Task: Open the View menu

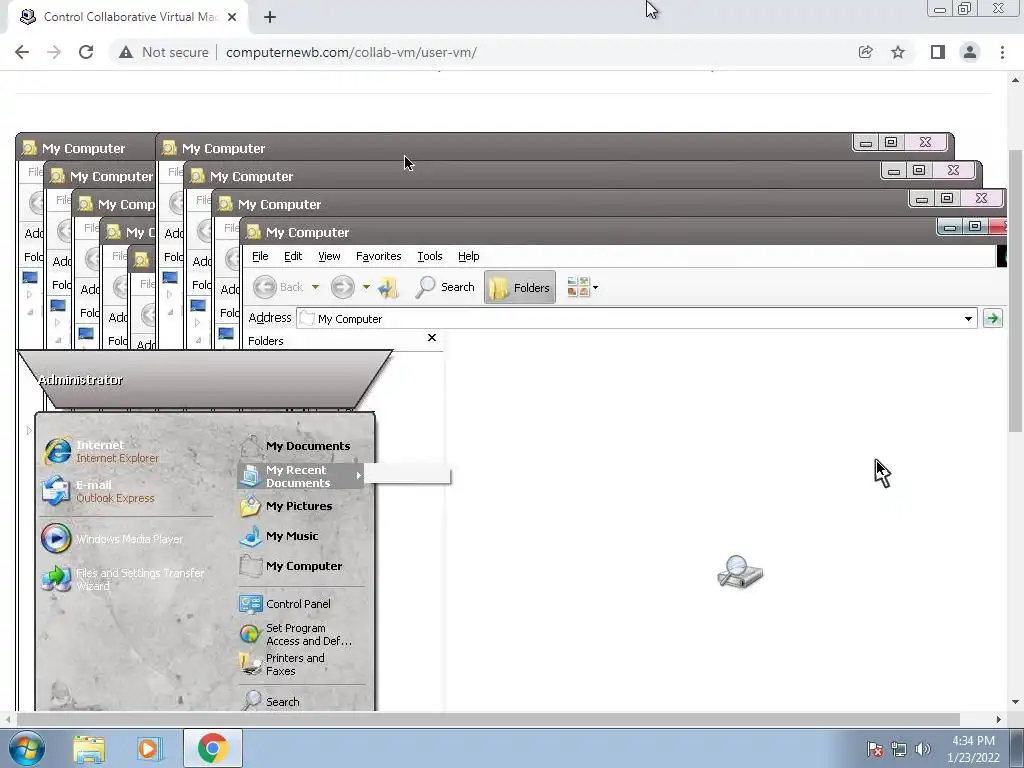Action: (x=329, y=256)
